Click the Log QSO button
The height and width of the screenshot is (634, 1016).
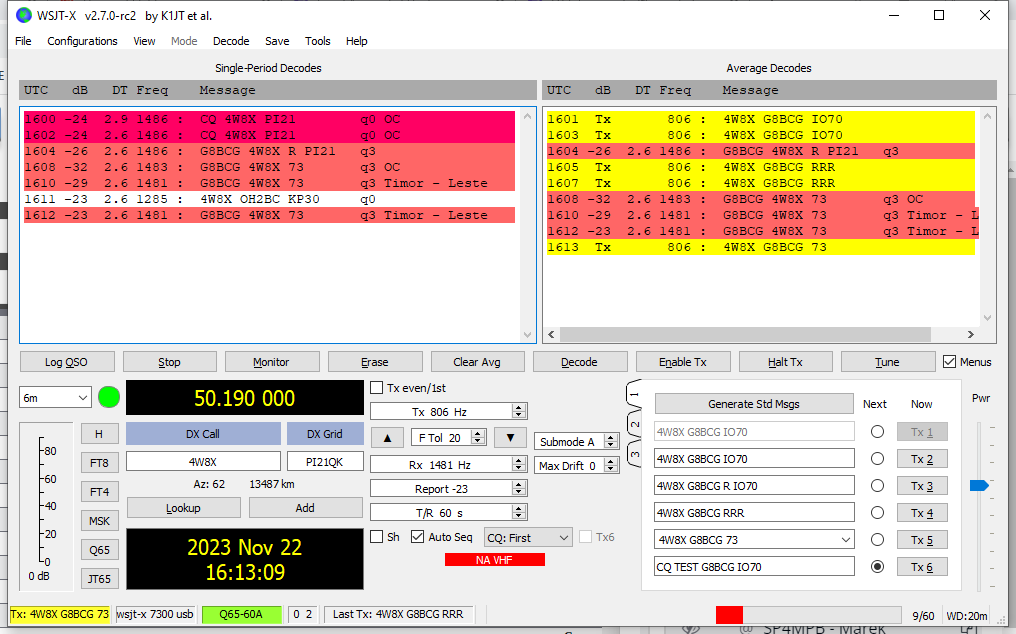[x=67, y=362]
